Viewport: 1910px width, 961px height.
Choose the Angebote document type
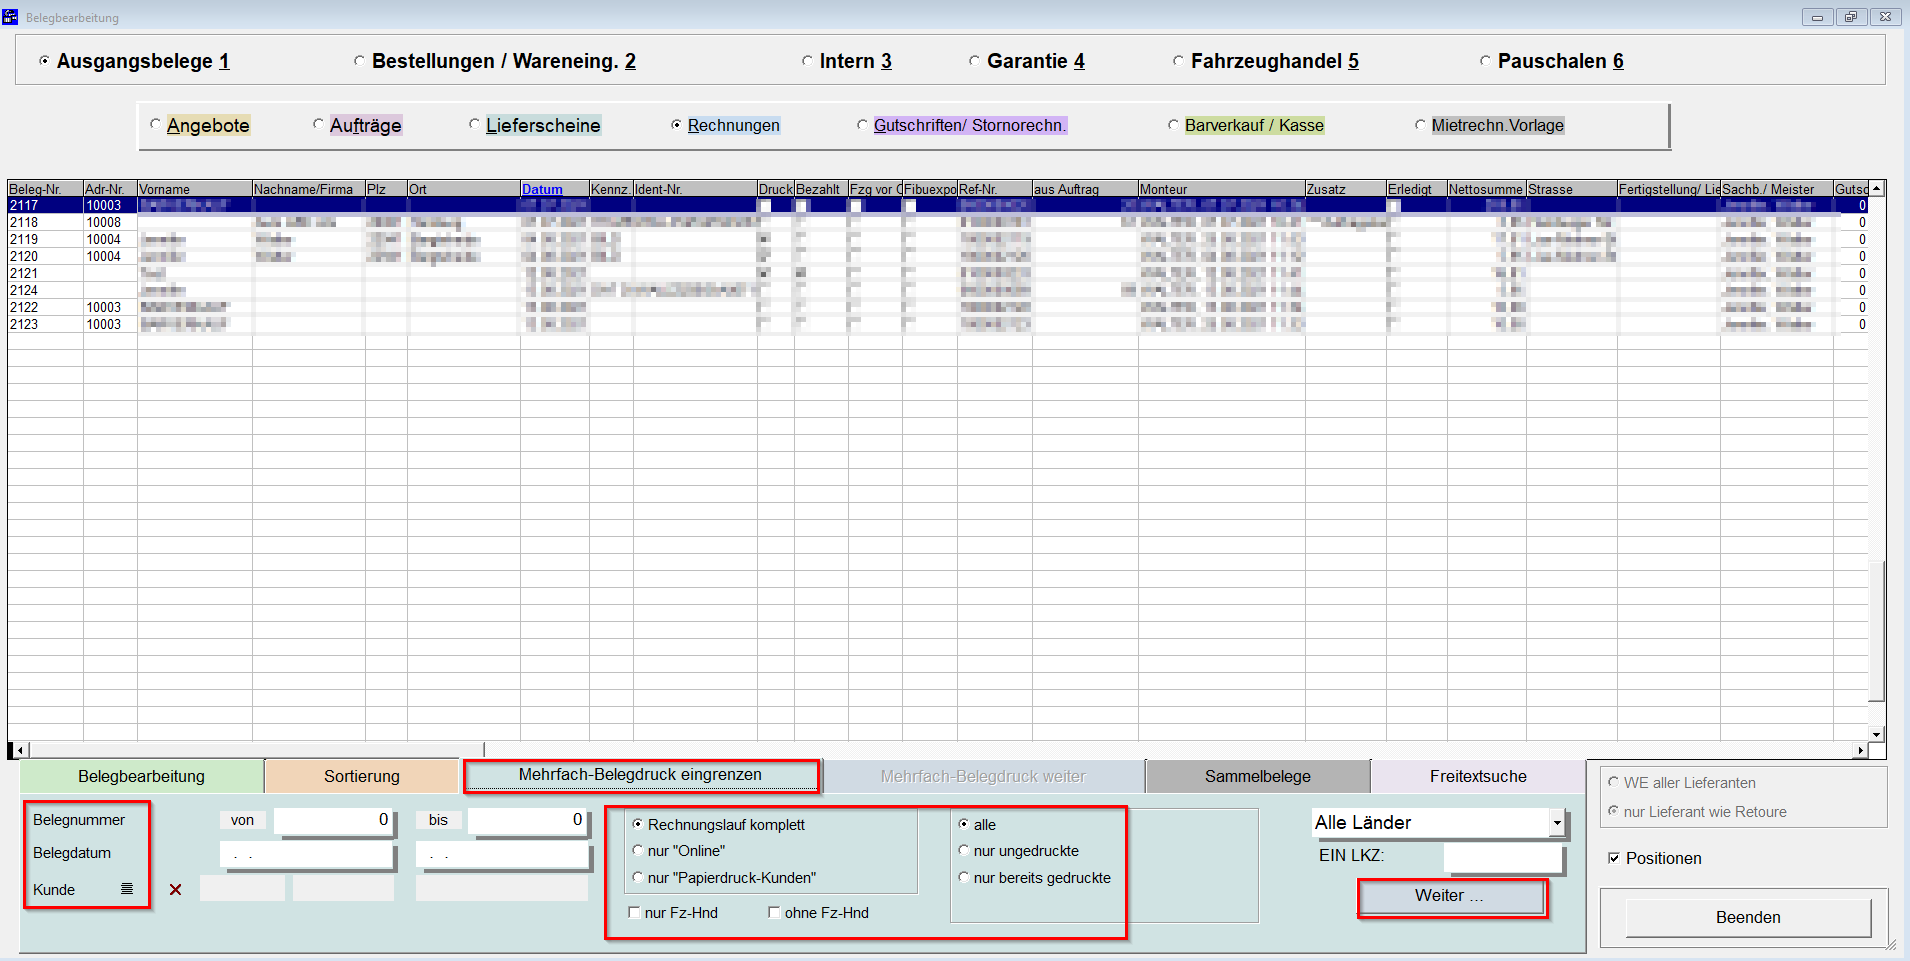pyautogui.click(x=155, y=125)
